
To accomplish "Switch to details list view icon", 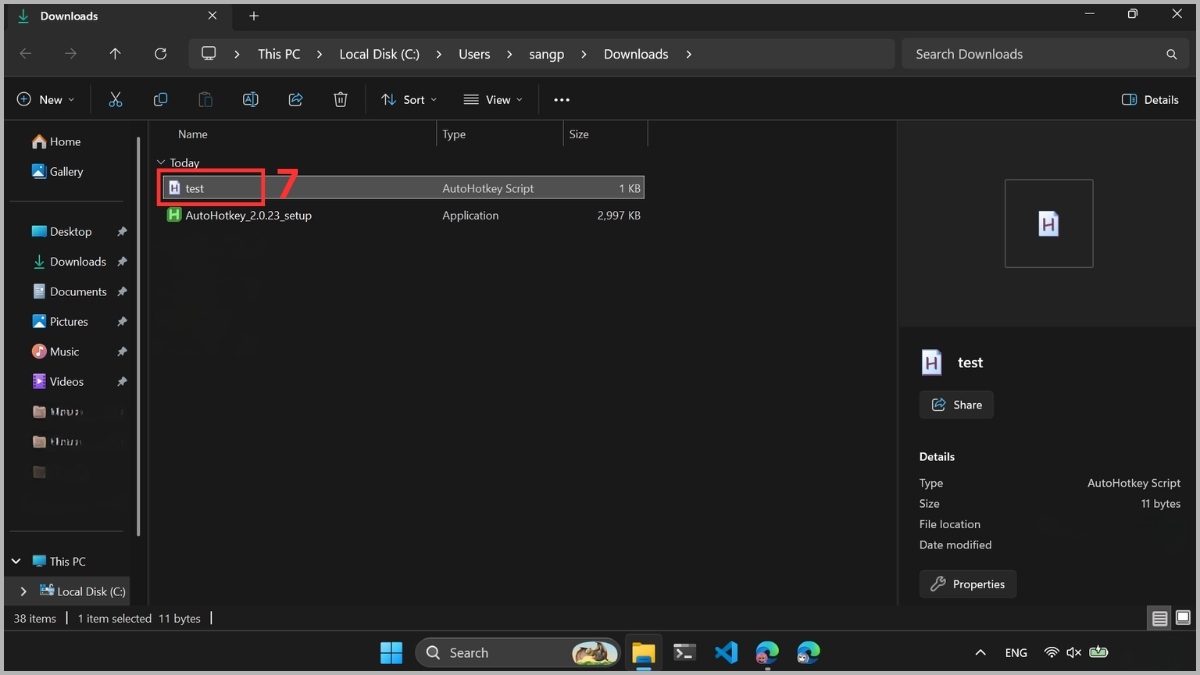I will click(1159, 619).
